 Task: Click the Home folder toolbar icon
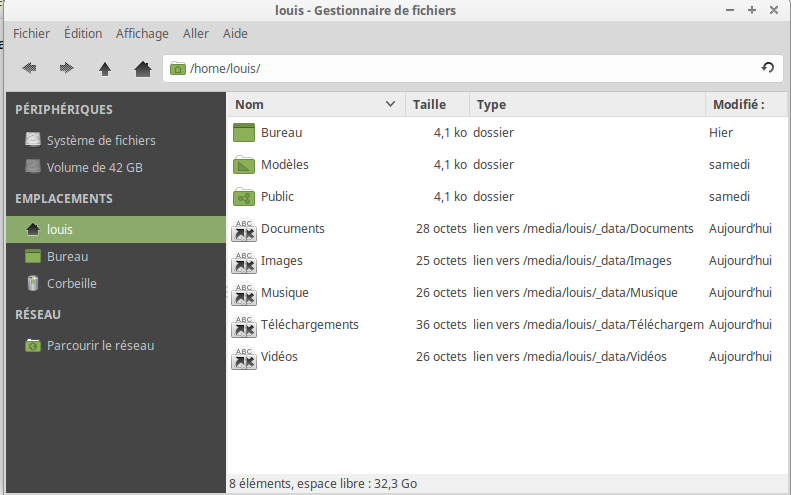point(143,69)
